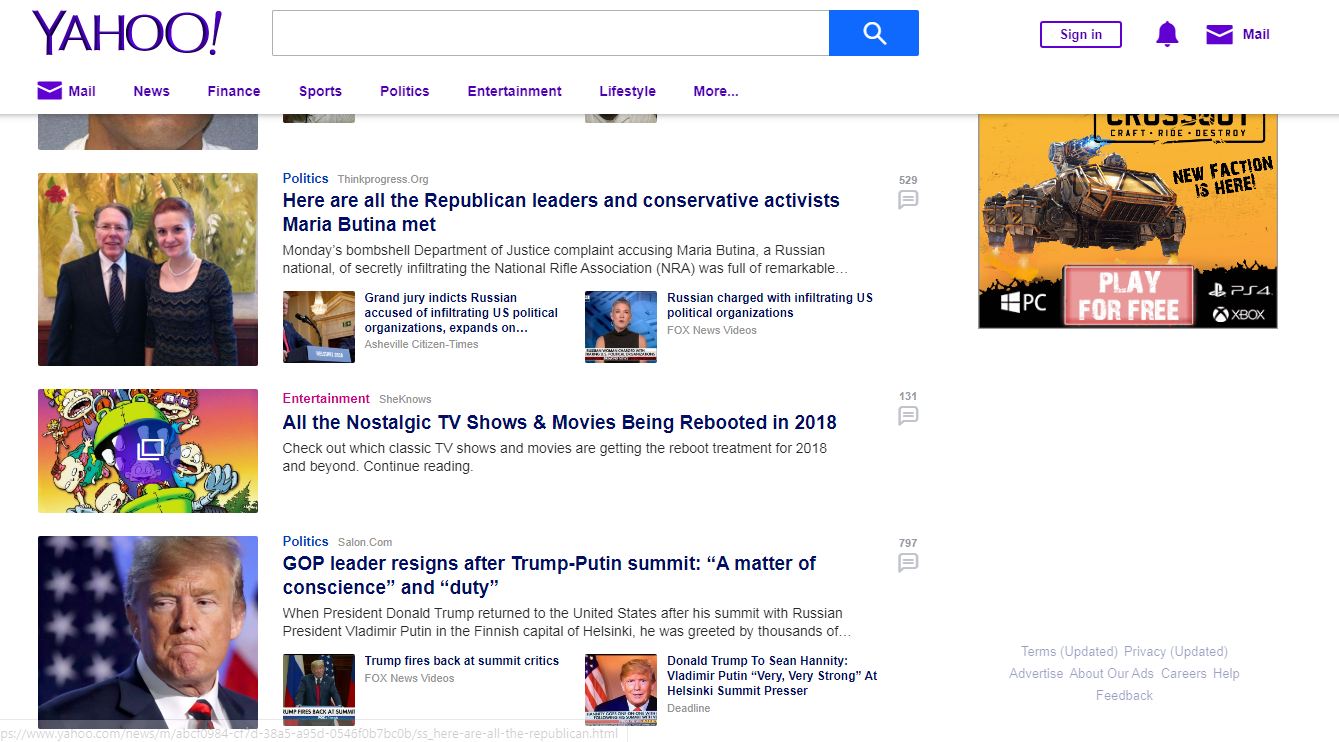Expand the More... navigation menu
This screenshot has height=742, width=1339.
[716, 91]
